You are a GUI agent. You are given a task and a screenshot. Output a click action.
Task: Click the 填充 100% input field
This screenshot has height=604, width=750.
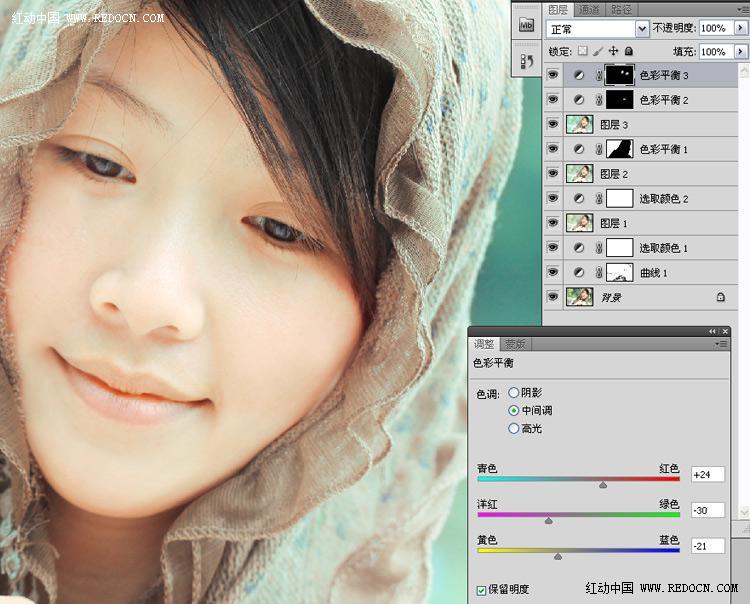tap(717, 51)
